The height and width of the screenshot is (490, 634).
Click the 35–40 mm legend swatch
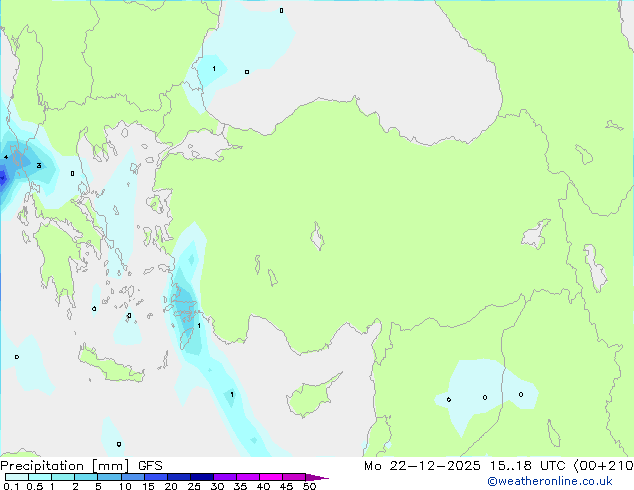click(247, 477)
